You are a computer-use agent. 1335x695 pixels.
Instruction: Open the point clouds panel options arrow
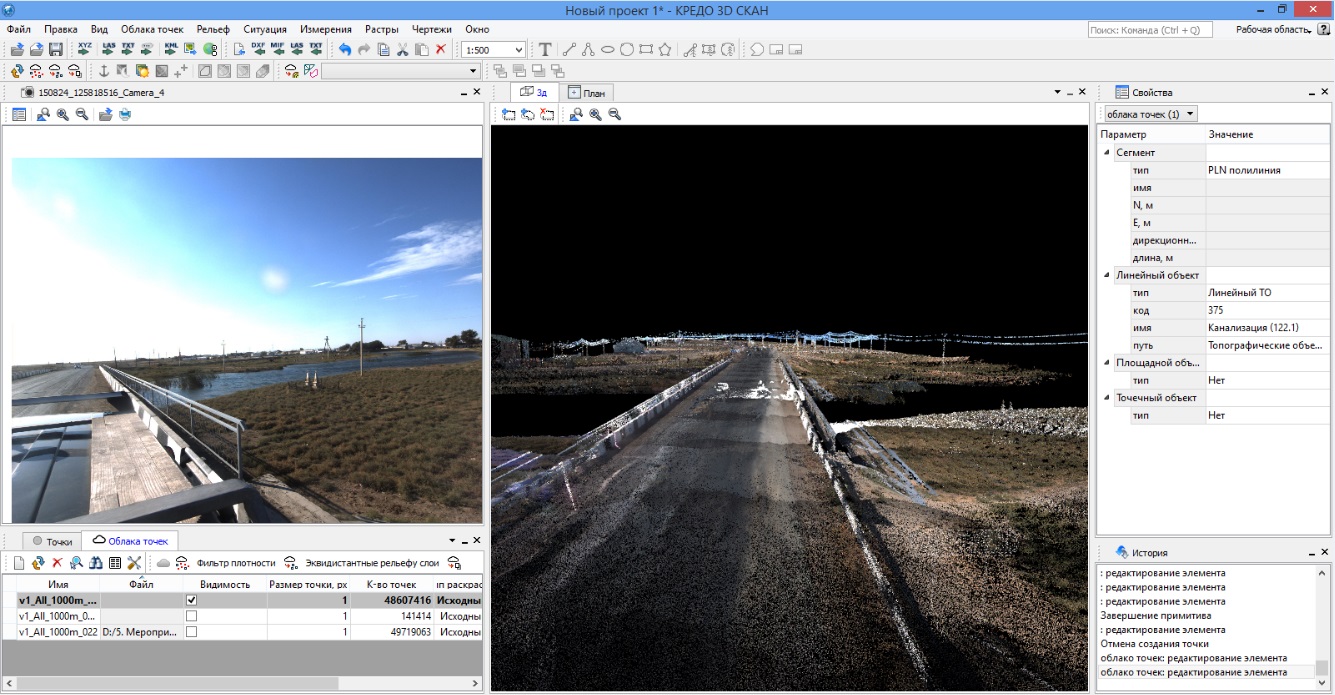click(x=452, y=541)
